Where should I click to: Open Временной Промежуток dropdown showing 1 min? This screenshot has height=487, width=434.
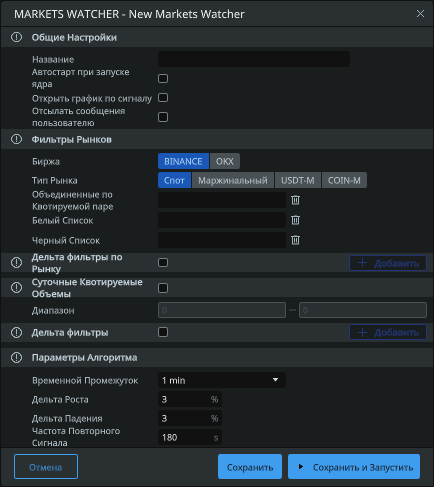click(222, 380)
